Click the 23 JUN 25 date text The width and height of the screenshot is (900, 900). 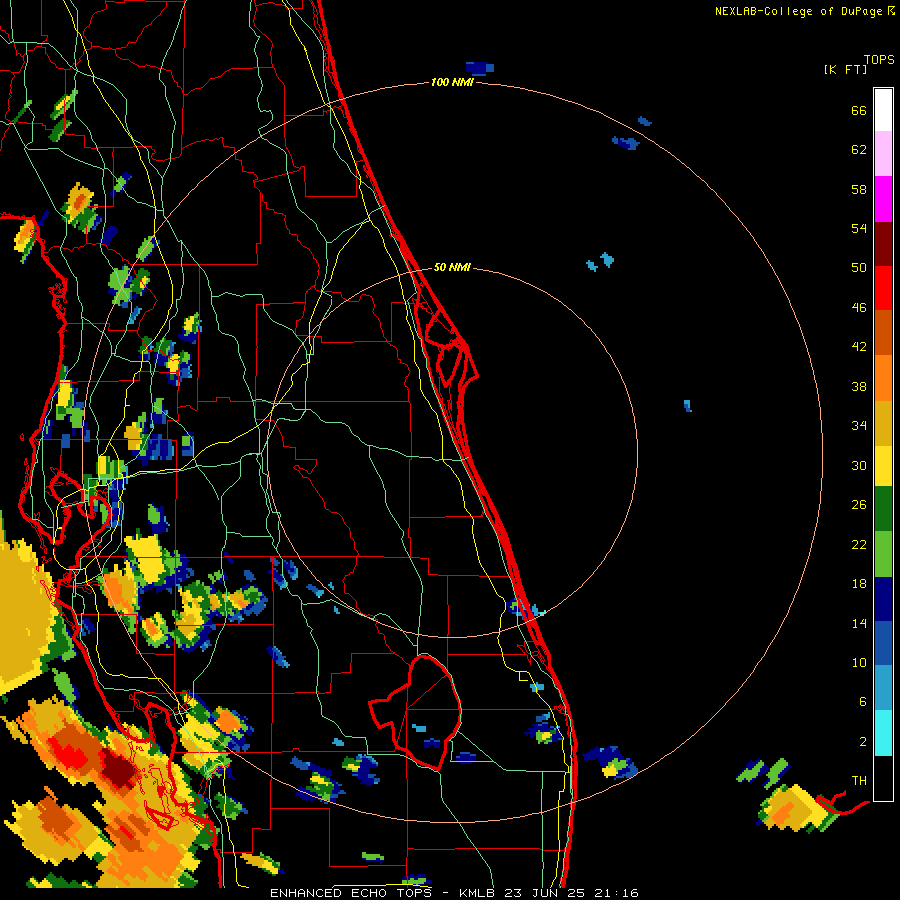[545, 893]
